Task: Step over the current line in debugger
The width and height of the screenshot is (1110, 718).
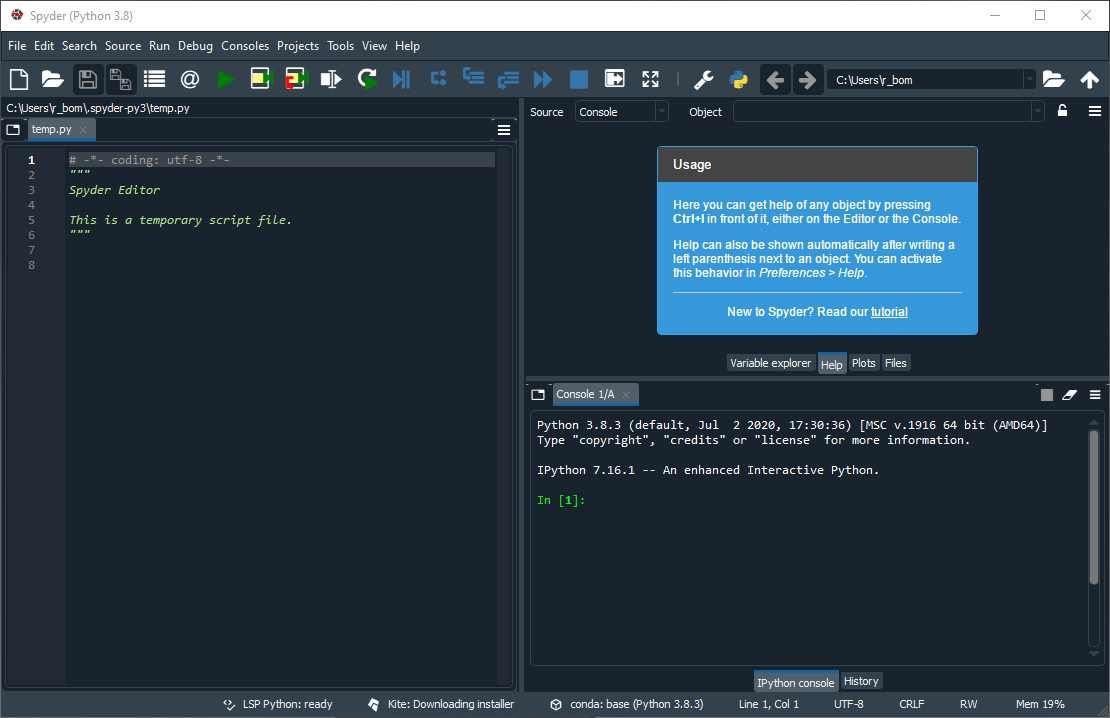Action: click(x=438, y=79)
